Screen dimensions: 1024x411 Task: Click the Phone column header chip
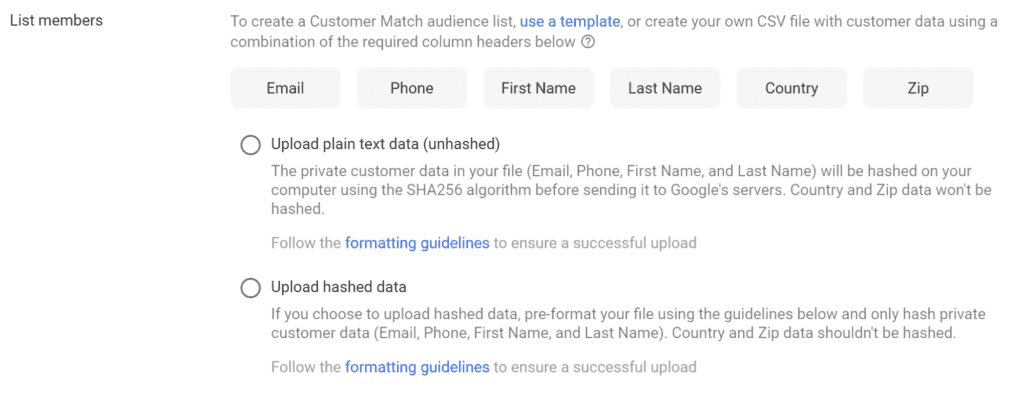pyautogui.click(x=412, y=88)
